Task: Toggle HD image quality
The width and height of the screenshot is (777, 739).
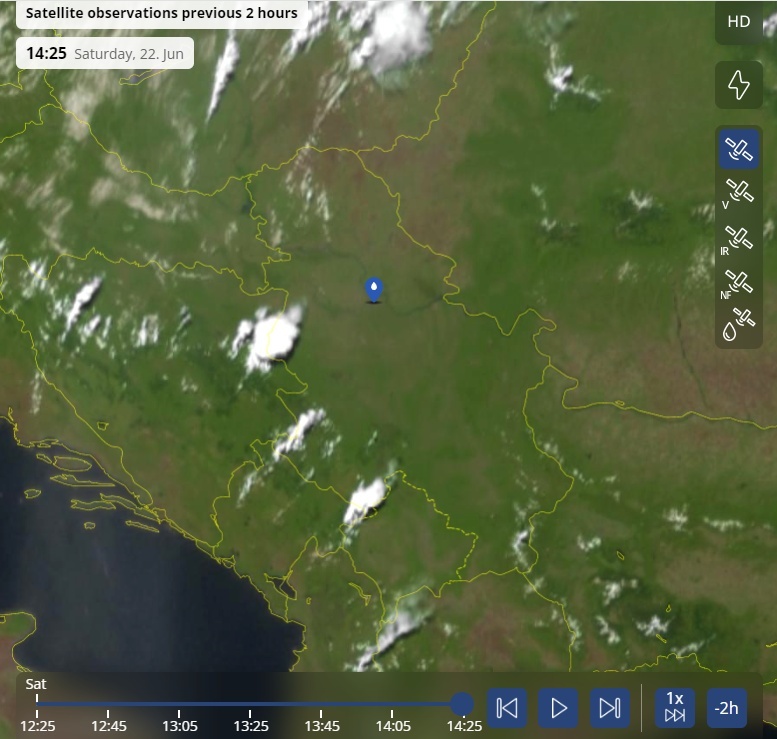Action: pos(738,22)
